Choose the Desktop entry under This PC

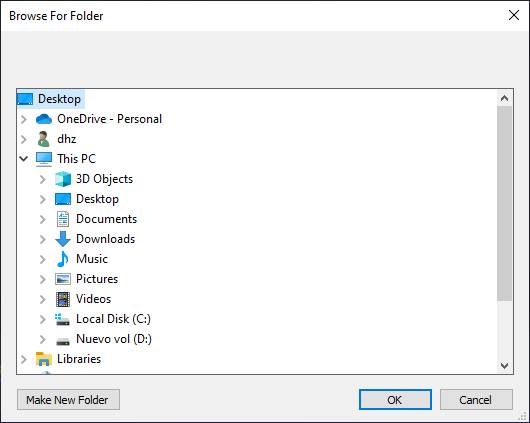97,199
